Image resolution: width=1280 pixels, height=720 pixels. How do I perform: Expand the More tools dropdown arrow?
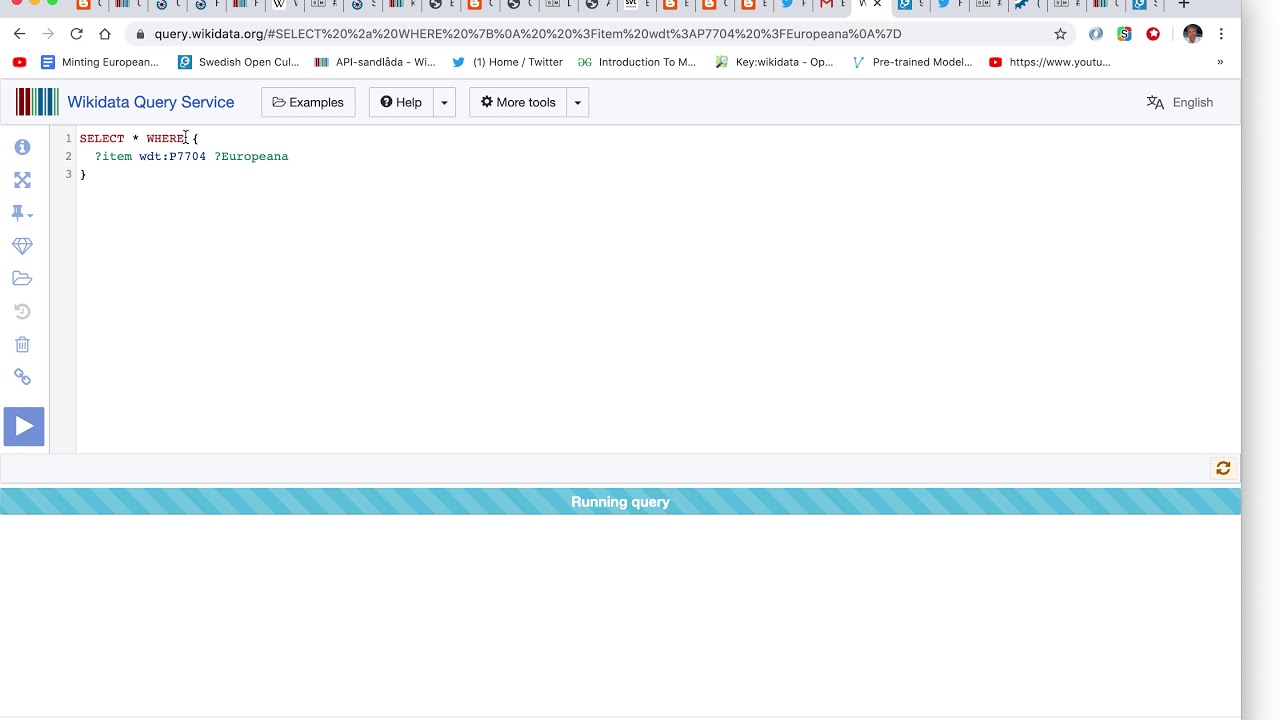coord(577,102)
